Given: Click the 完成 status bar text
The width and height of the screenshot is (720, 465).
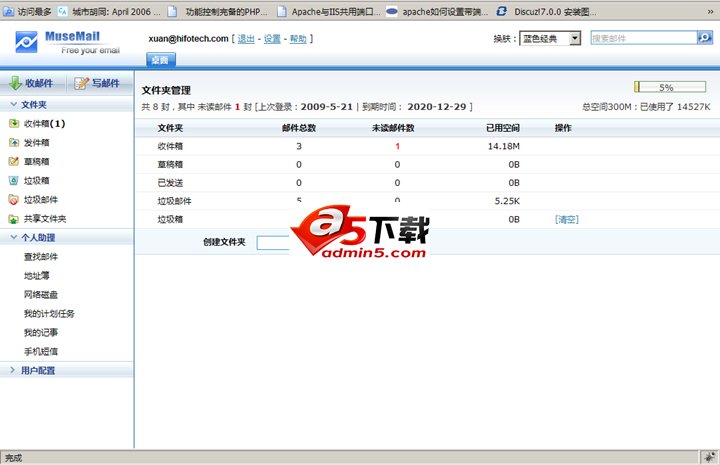Looking at the screenshot, I should (x=13, y=458).
